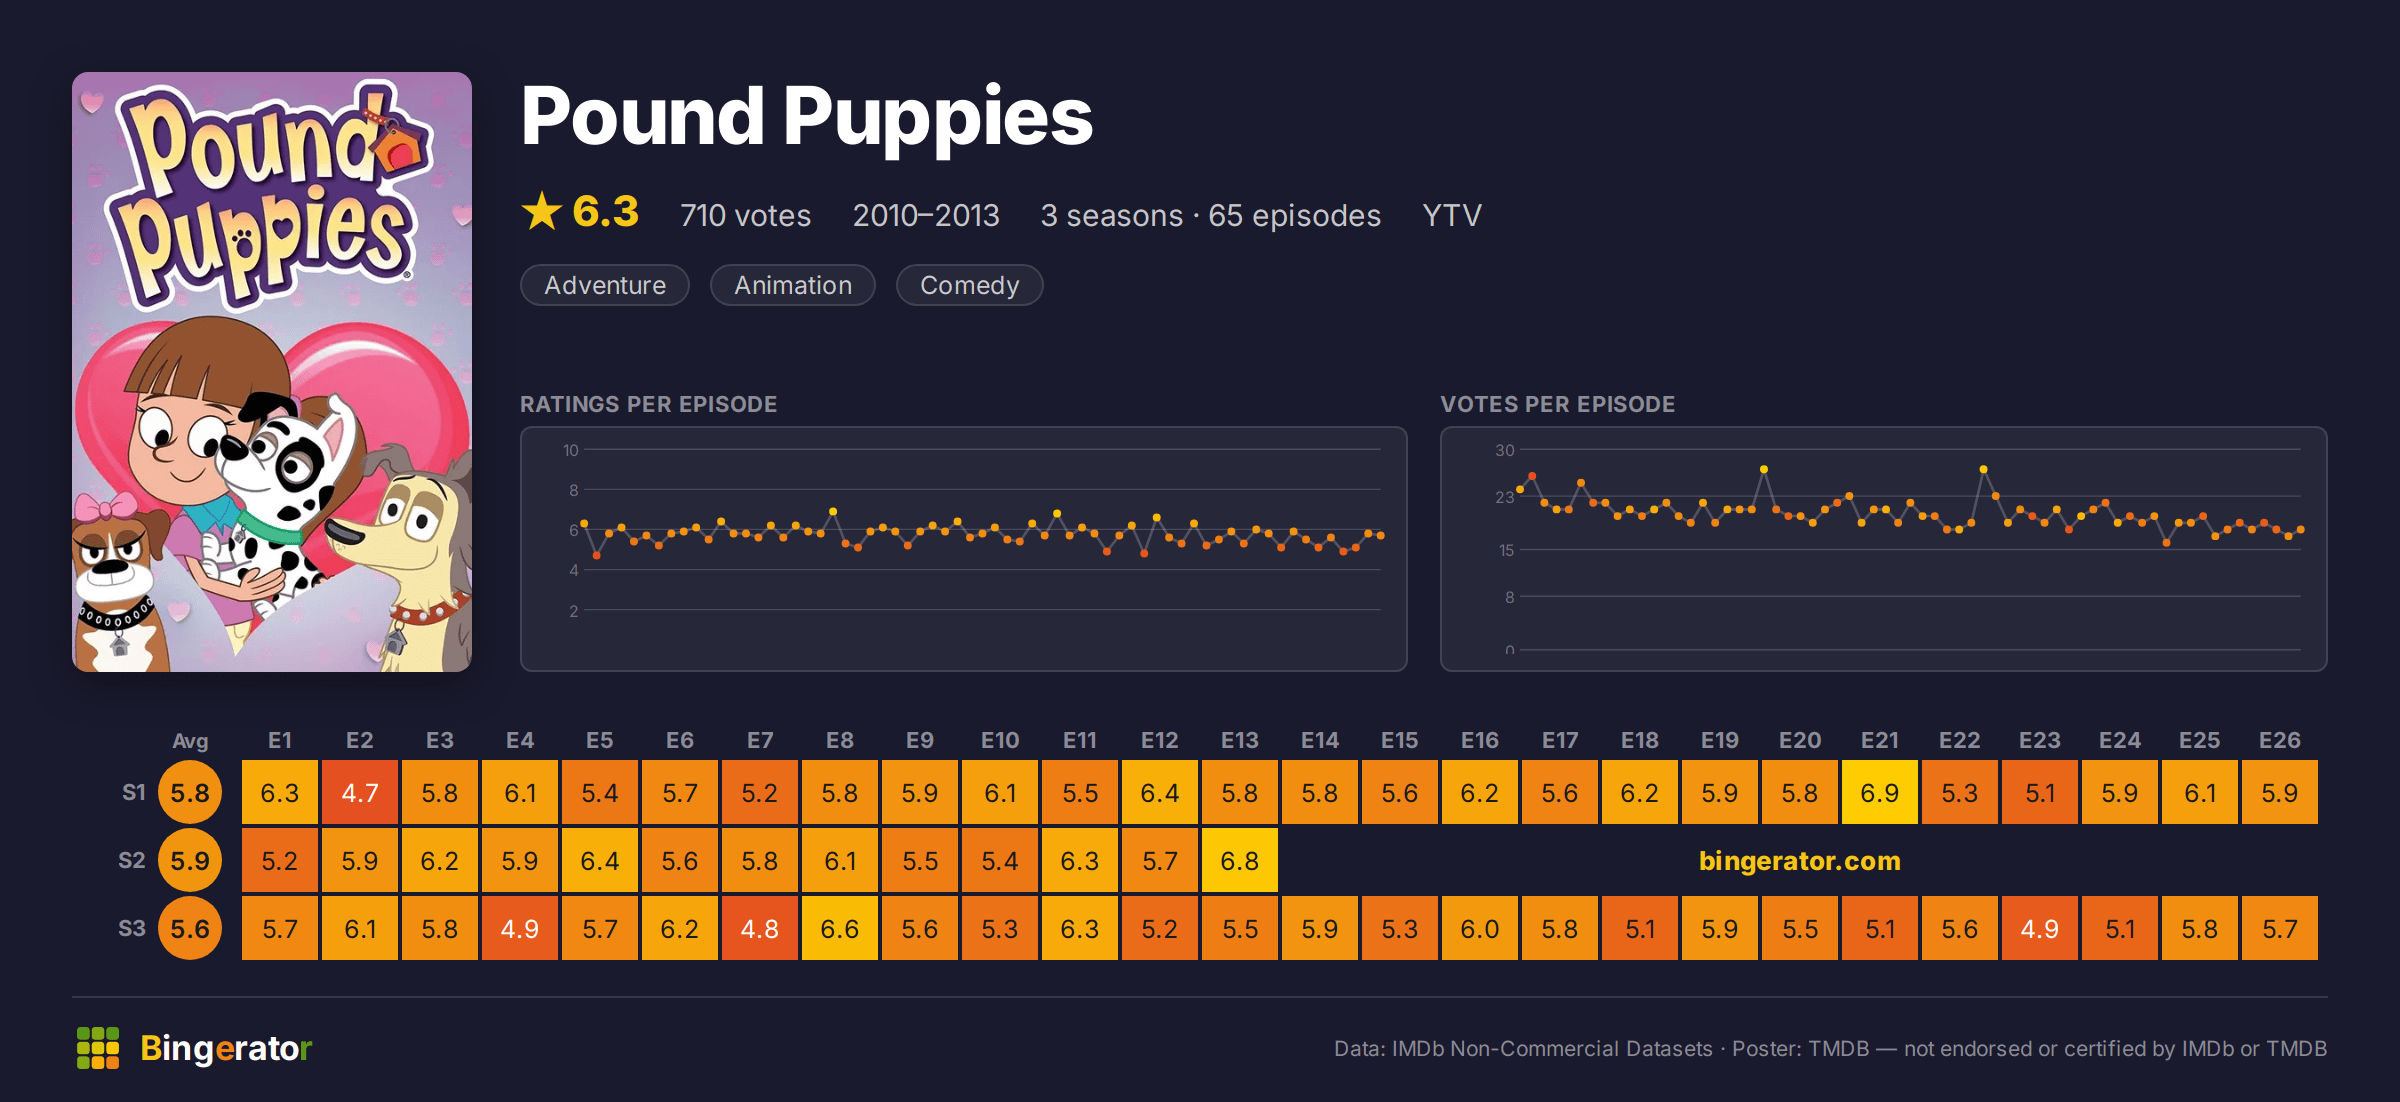Select the Comedy genre tag

click(x=969, y=285)
